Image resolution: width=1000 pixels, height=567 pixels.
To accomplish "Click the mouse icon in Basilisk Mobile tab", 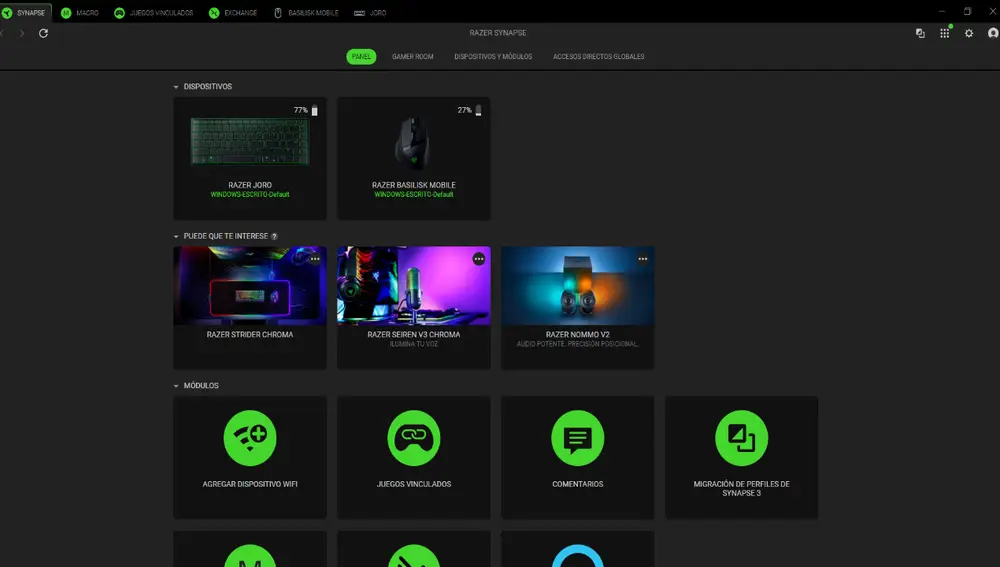I will 278,13.
